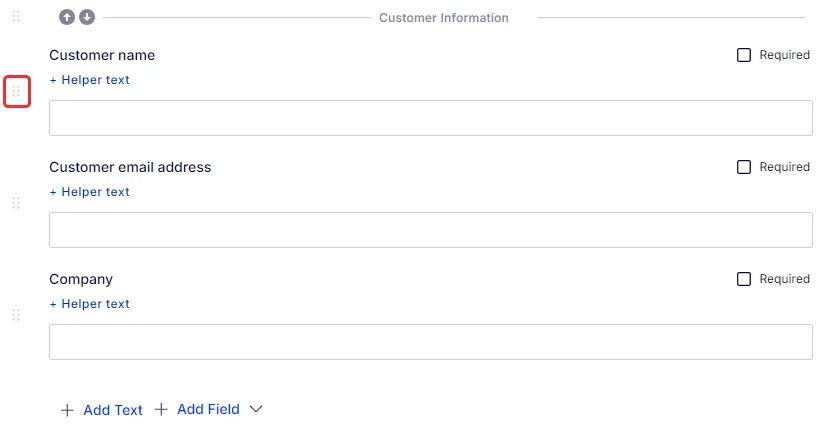
Task: Click the plus icon before Add Text
Action: 67,410
